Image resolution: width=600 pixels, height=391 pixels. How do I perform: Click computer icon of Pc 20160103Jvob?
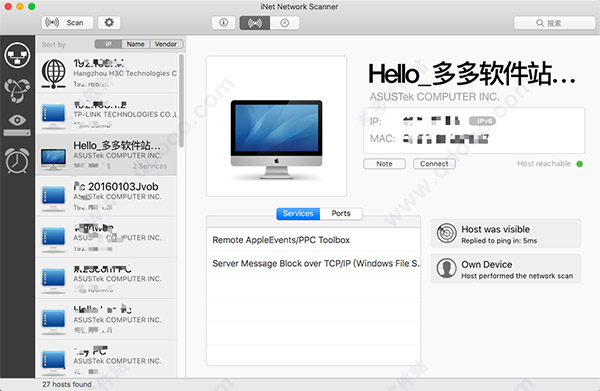pyautogui.click(x=54, y=198)
